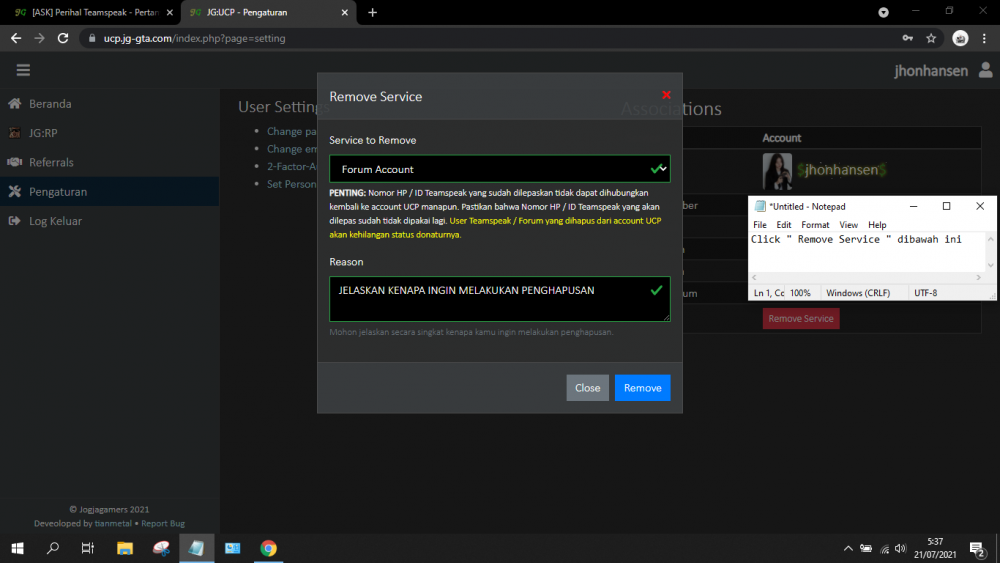Close the ASK Perihal Teamspeak tab
Image resolution: width=1000 pixels, height=563 pixels.
point(170,12)
